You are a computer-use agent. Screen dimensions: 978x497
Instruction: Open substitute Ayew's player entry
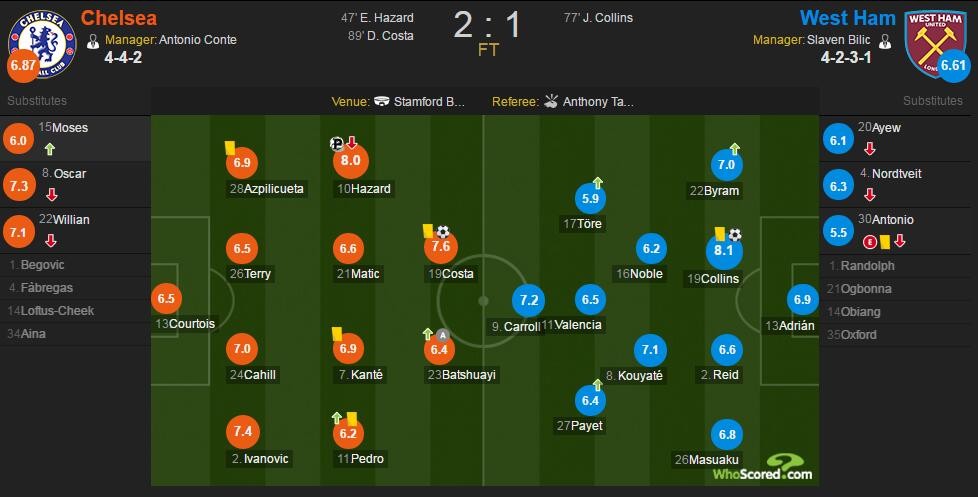click(895, 138)
